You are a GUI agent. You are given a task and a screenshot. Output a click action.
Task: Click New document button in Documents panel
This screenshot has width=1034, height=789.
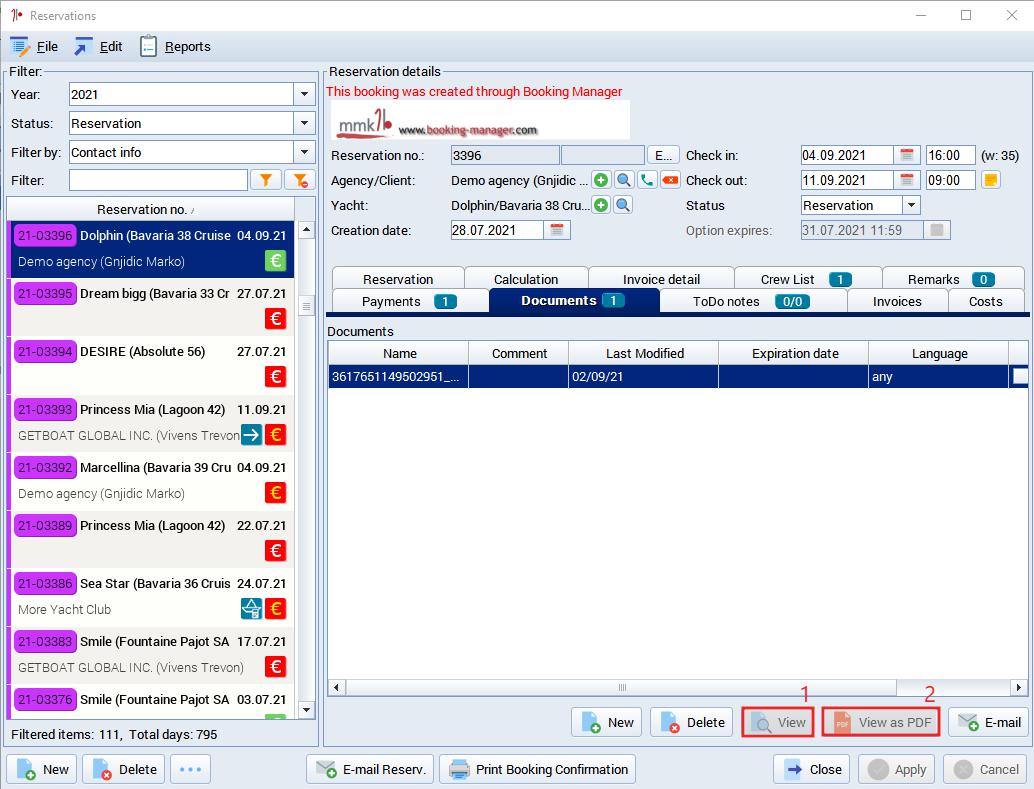pos(607,722)
